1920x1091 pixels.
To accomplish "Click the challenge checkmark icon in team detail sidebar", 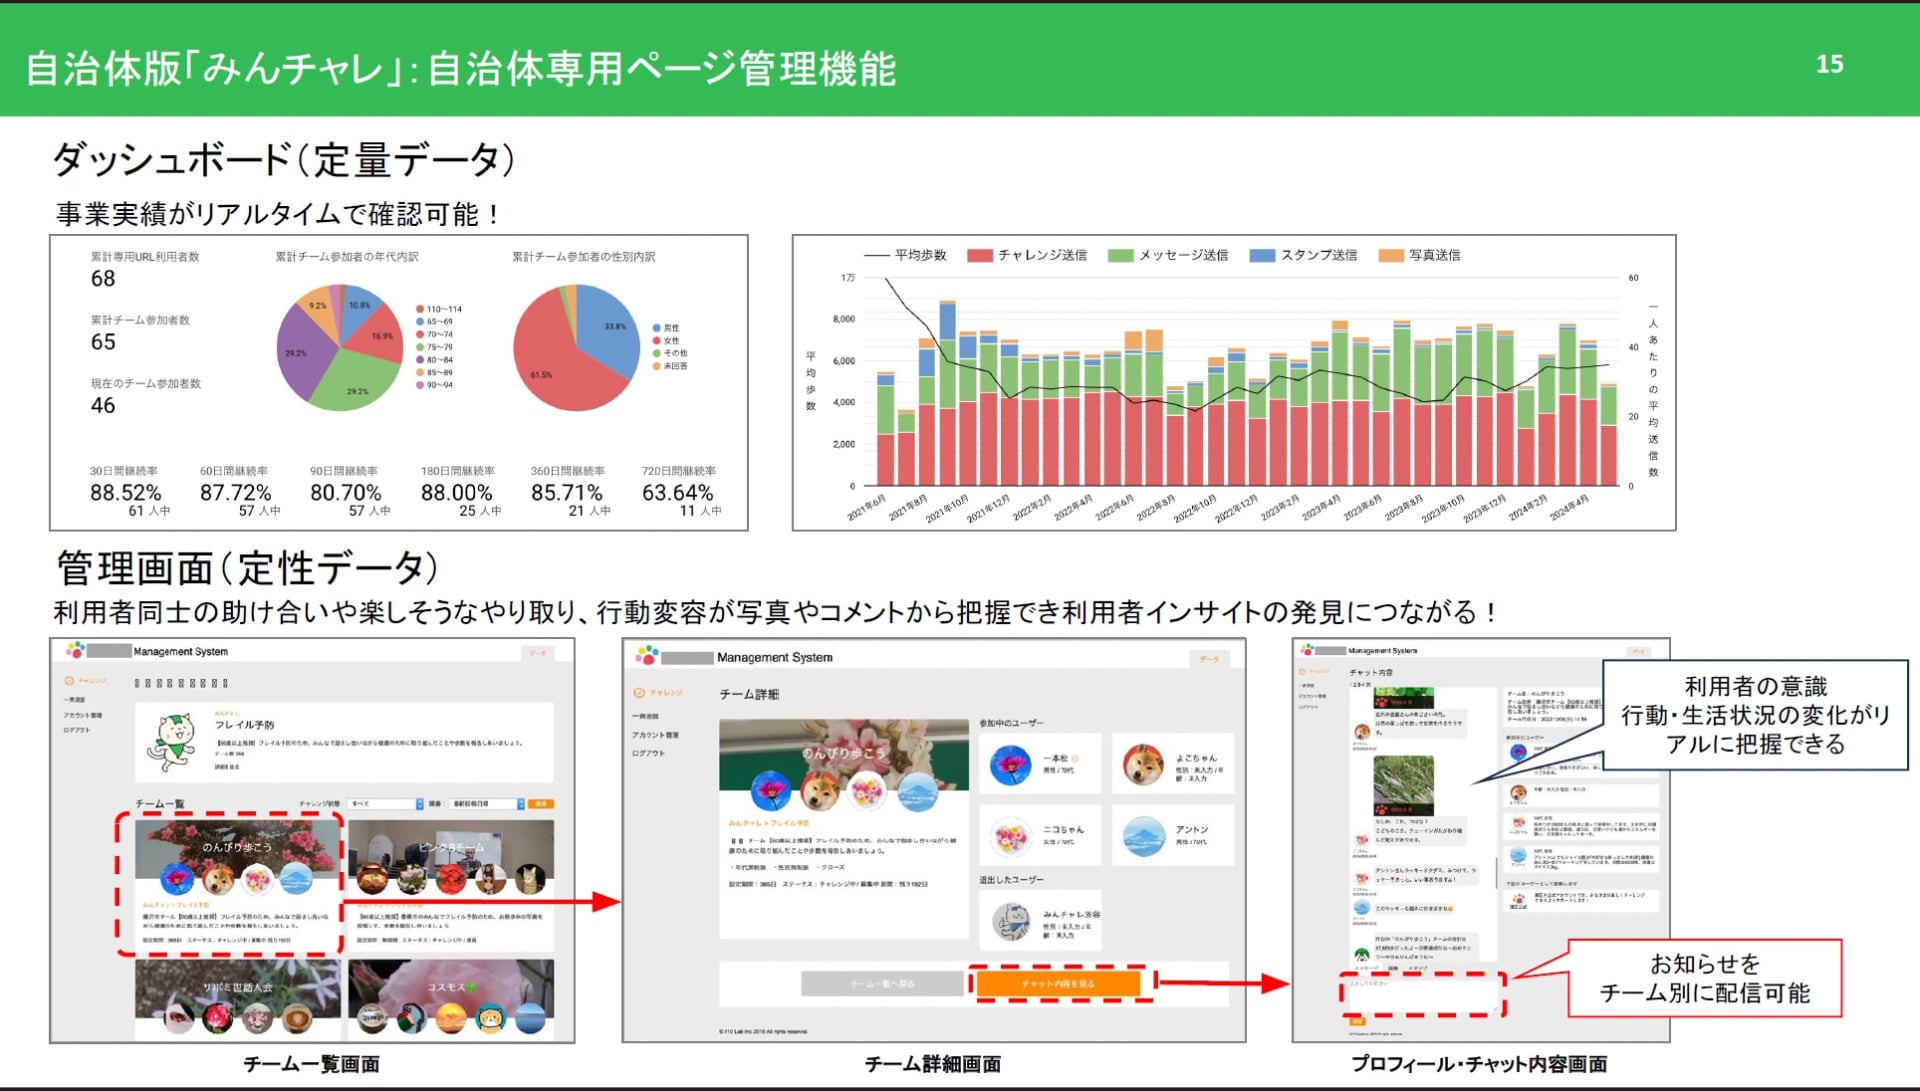I will coord(639,693).
